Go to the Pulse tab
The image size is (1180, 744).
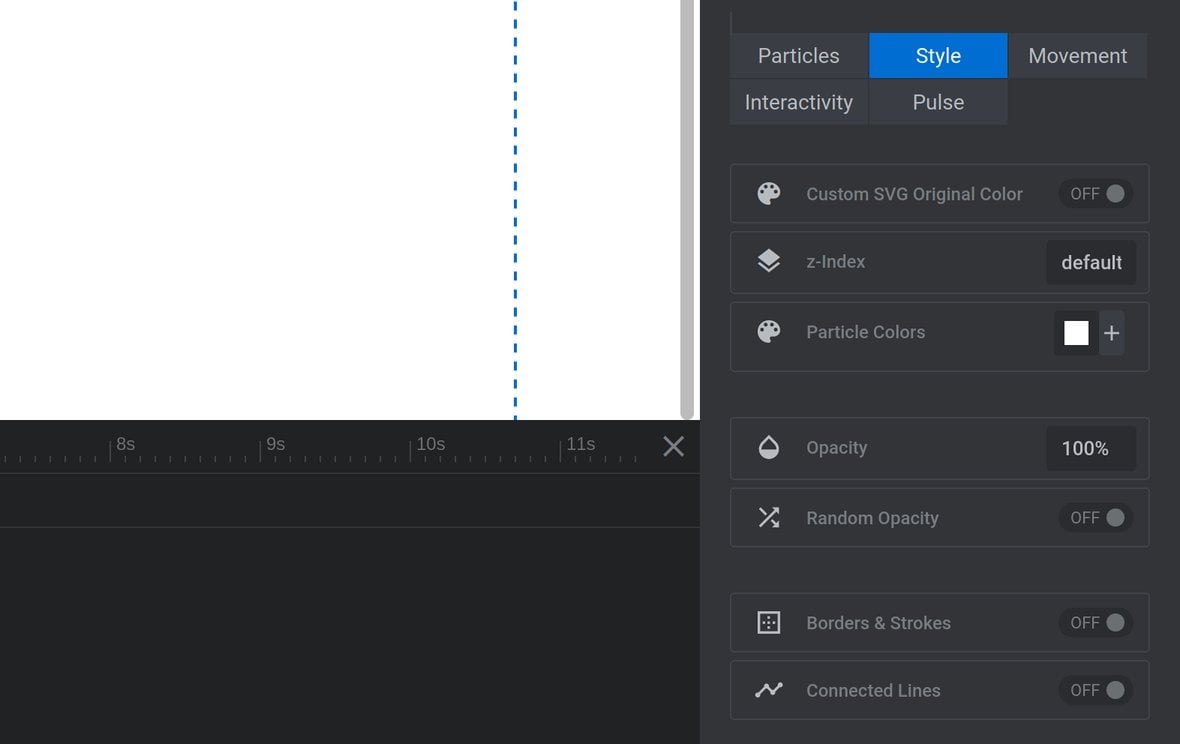point(938,102)
